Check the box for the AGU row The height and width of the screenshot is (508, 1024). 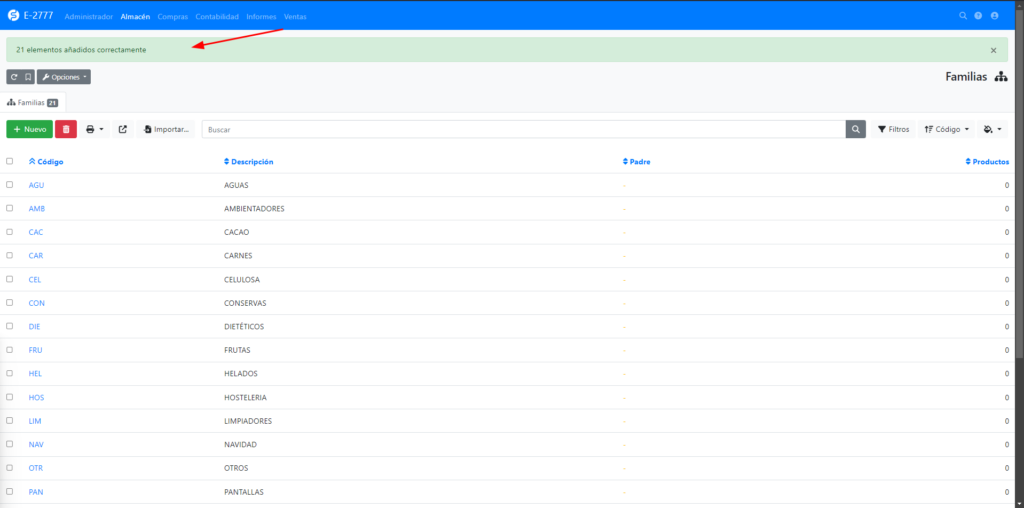click(10, 185)
